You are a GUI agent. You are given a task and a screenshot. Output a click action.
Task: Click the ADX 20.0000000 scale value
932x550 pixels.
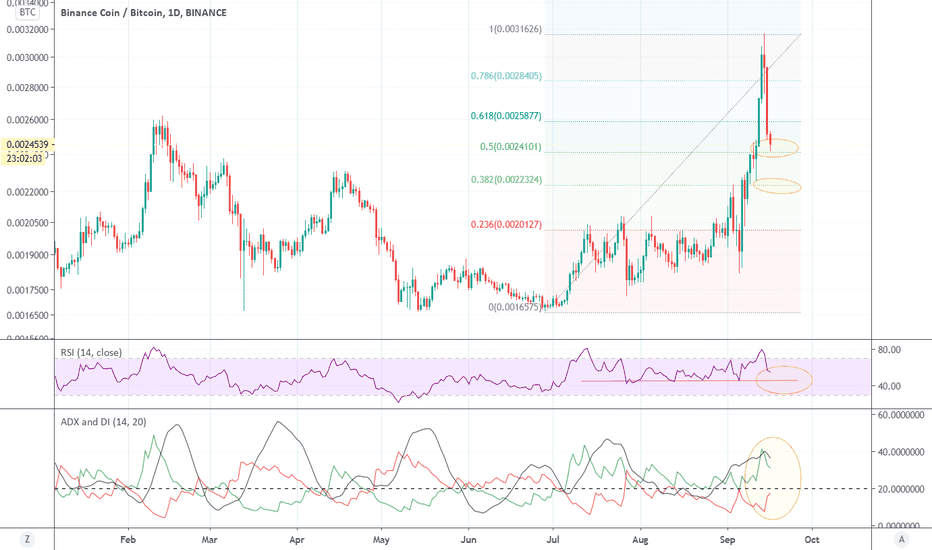[900, 489]
